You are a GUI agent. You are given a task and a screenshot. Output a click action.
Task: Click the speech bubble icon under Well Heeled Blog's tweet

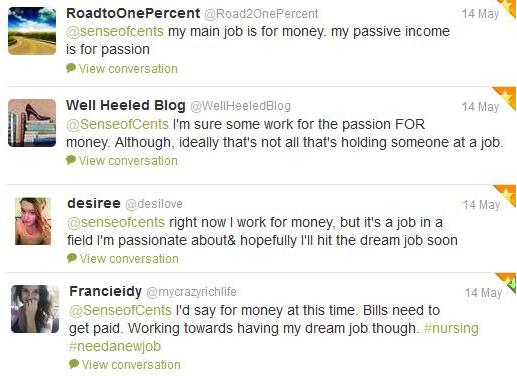pyautogui.click(x=71, y=160)
